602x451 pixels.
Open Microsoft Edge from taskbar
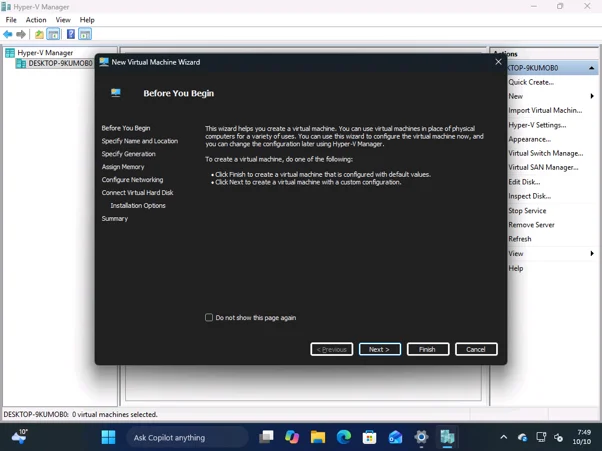click(344, 437)
